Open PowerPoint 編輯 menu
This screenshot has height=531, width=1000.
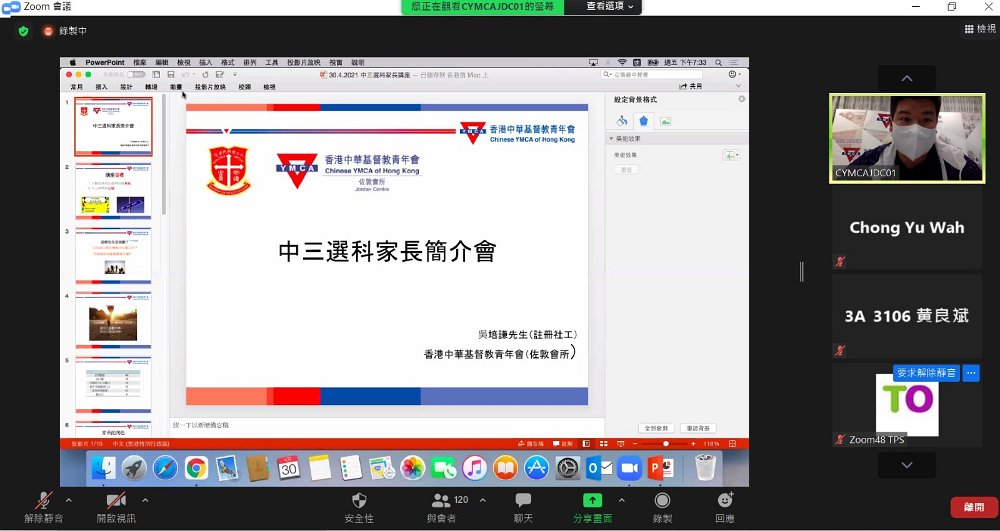click(x=162, y=62)
